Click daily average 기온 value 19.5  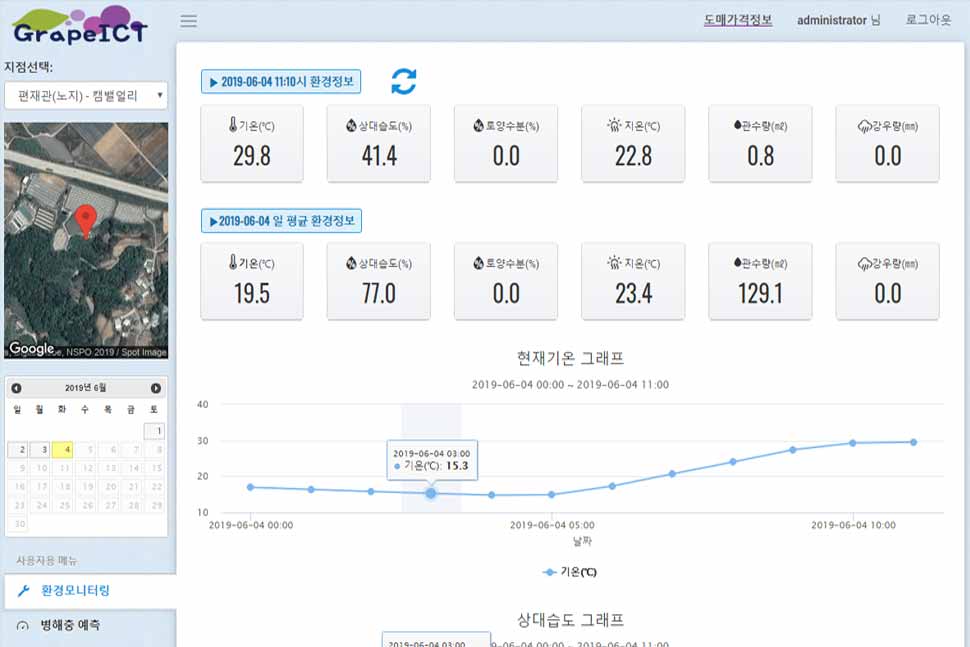point(252,293)
